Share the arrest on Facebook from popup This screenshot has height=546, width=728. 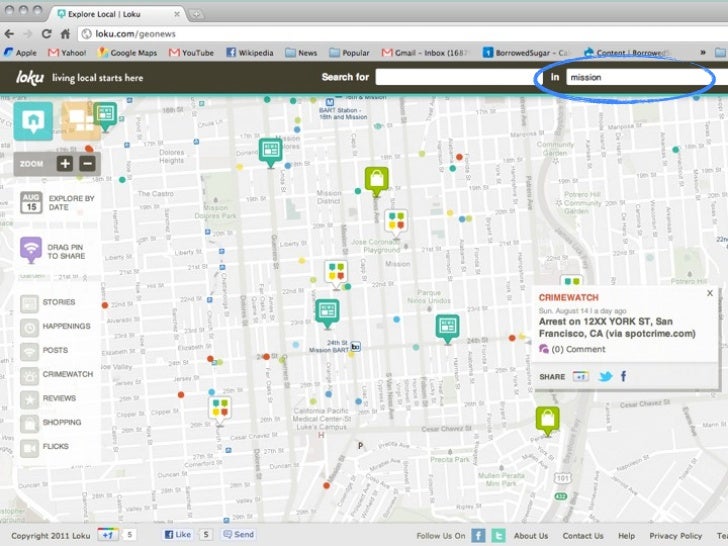coord(623,376)
